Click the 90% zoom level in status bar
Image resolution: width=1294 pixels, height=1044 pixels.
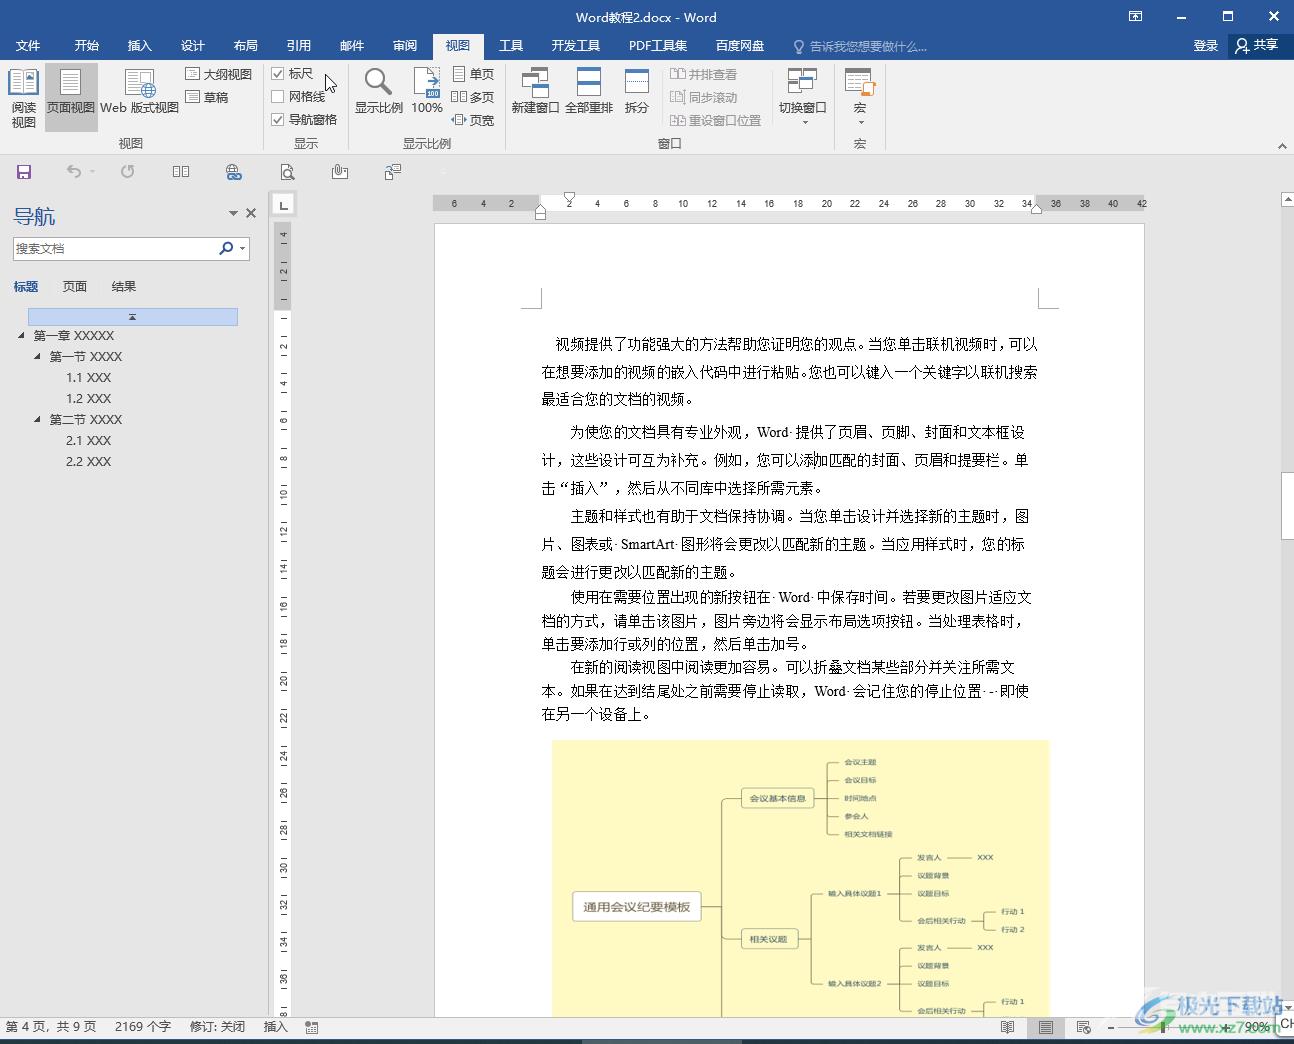click(1257, 1027)
